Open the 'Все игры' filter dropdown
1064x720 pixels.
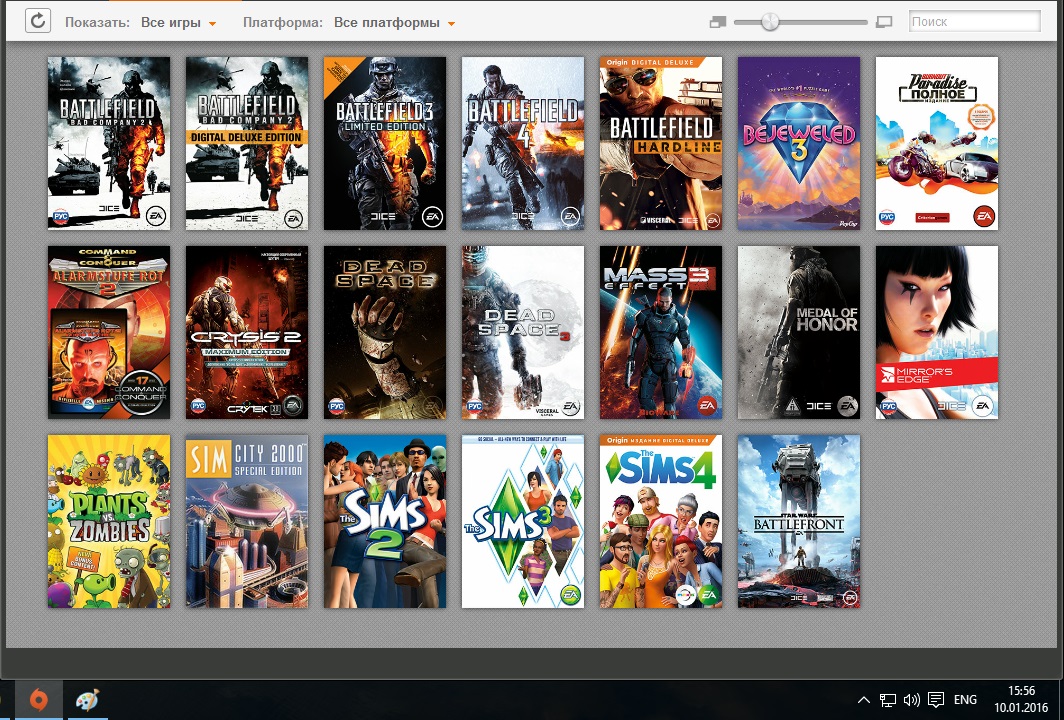(178, 22)
